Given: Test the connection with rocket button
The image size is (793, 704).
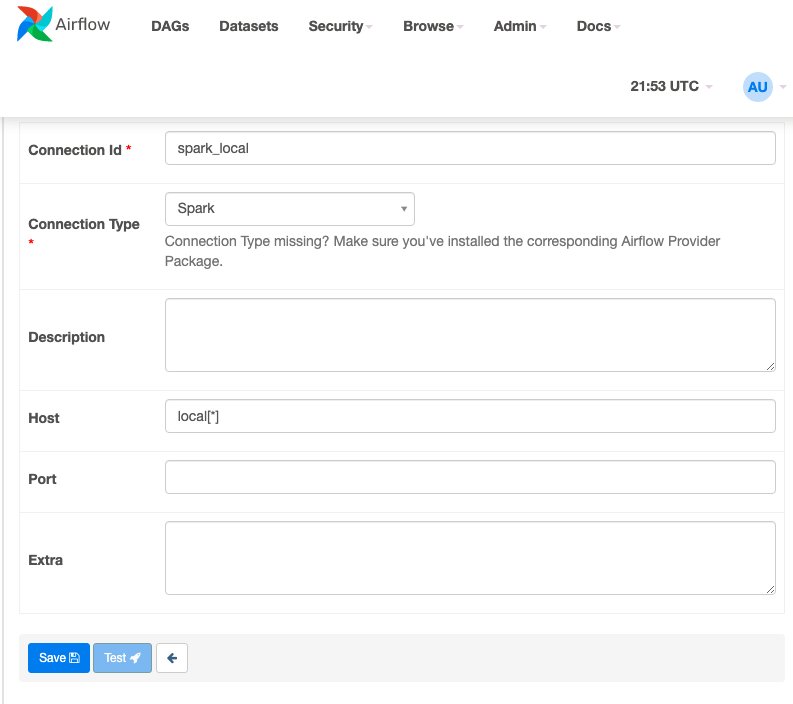Looking at the screenshot, I should pyautogui.click(x=122, y=658).
